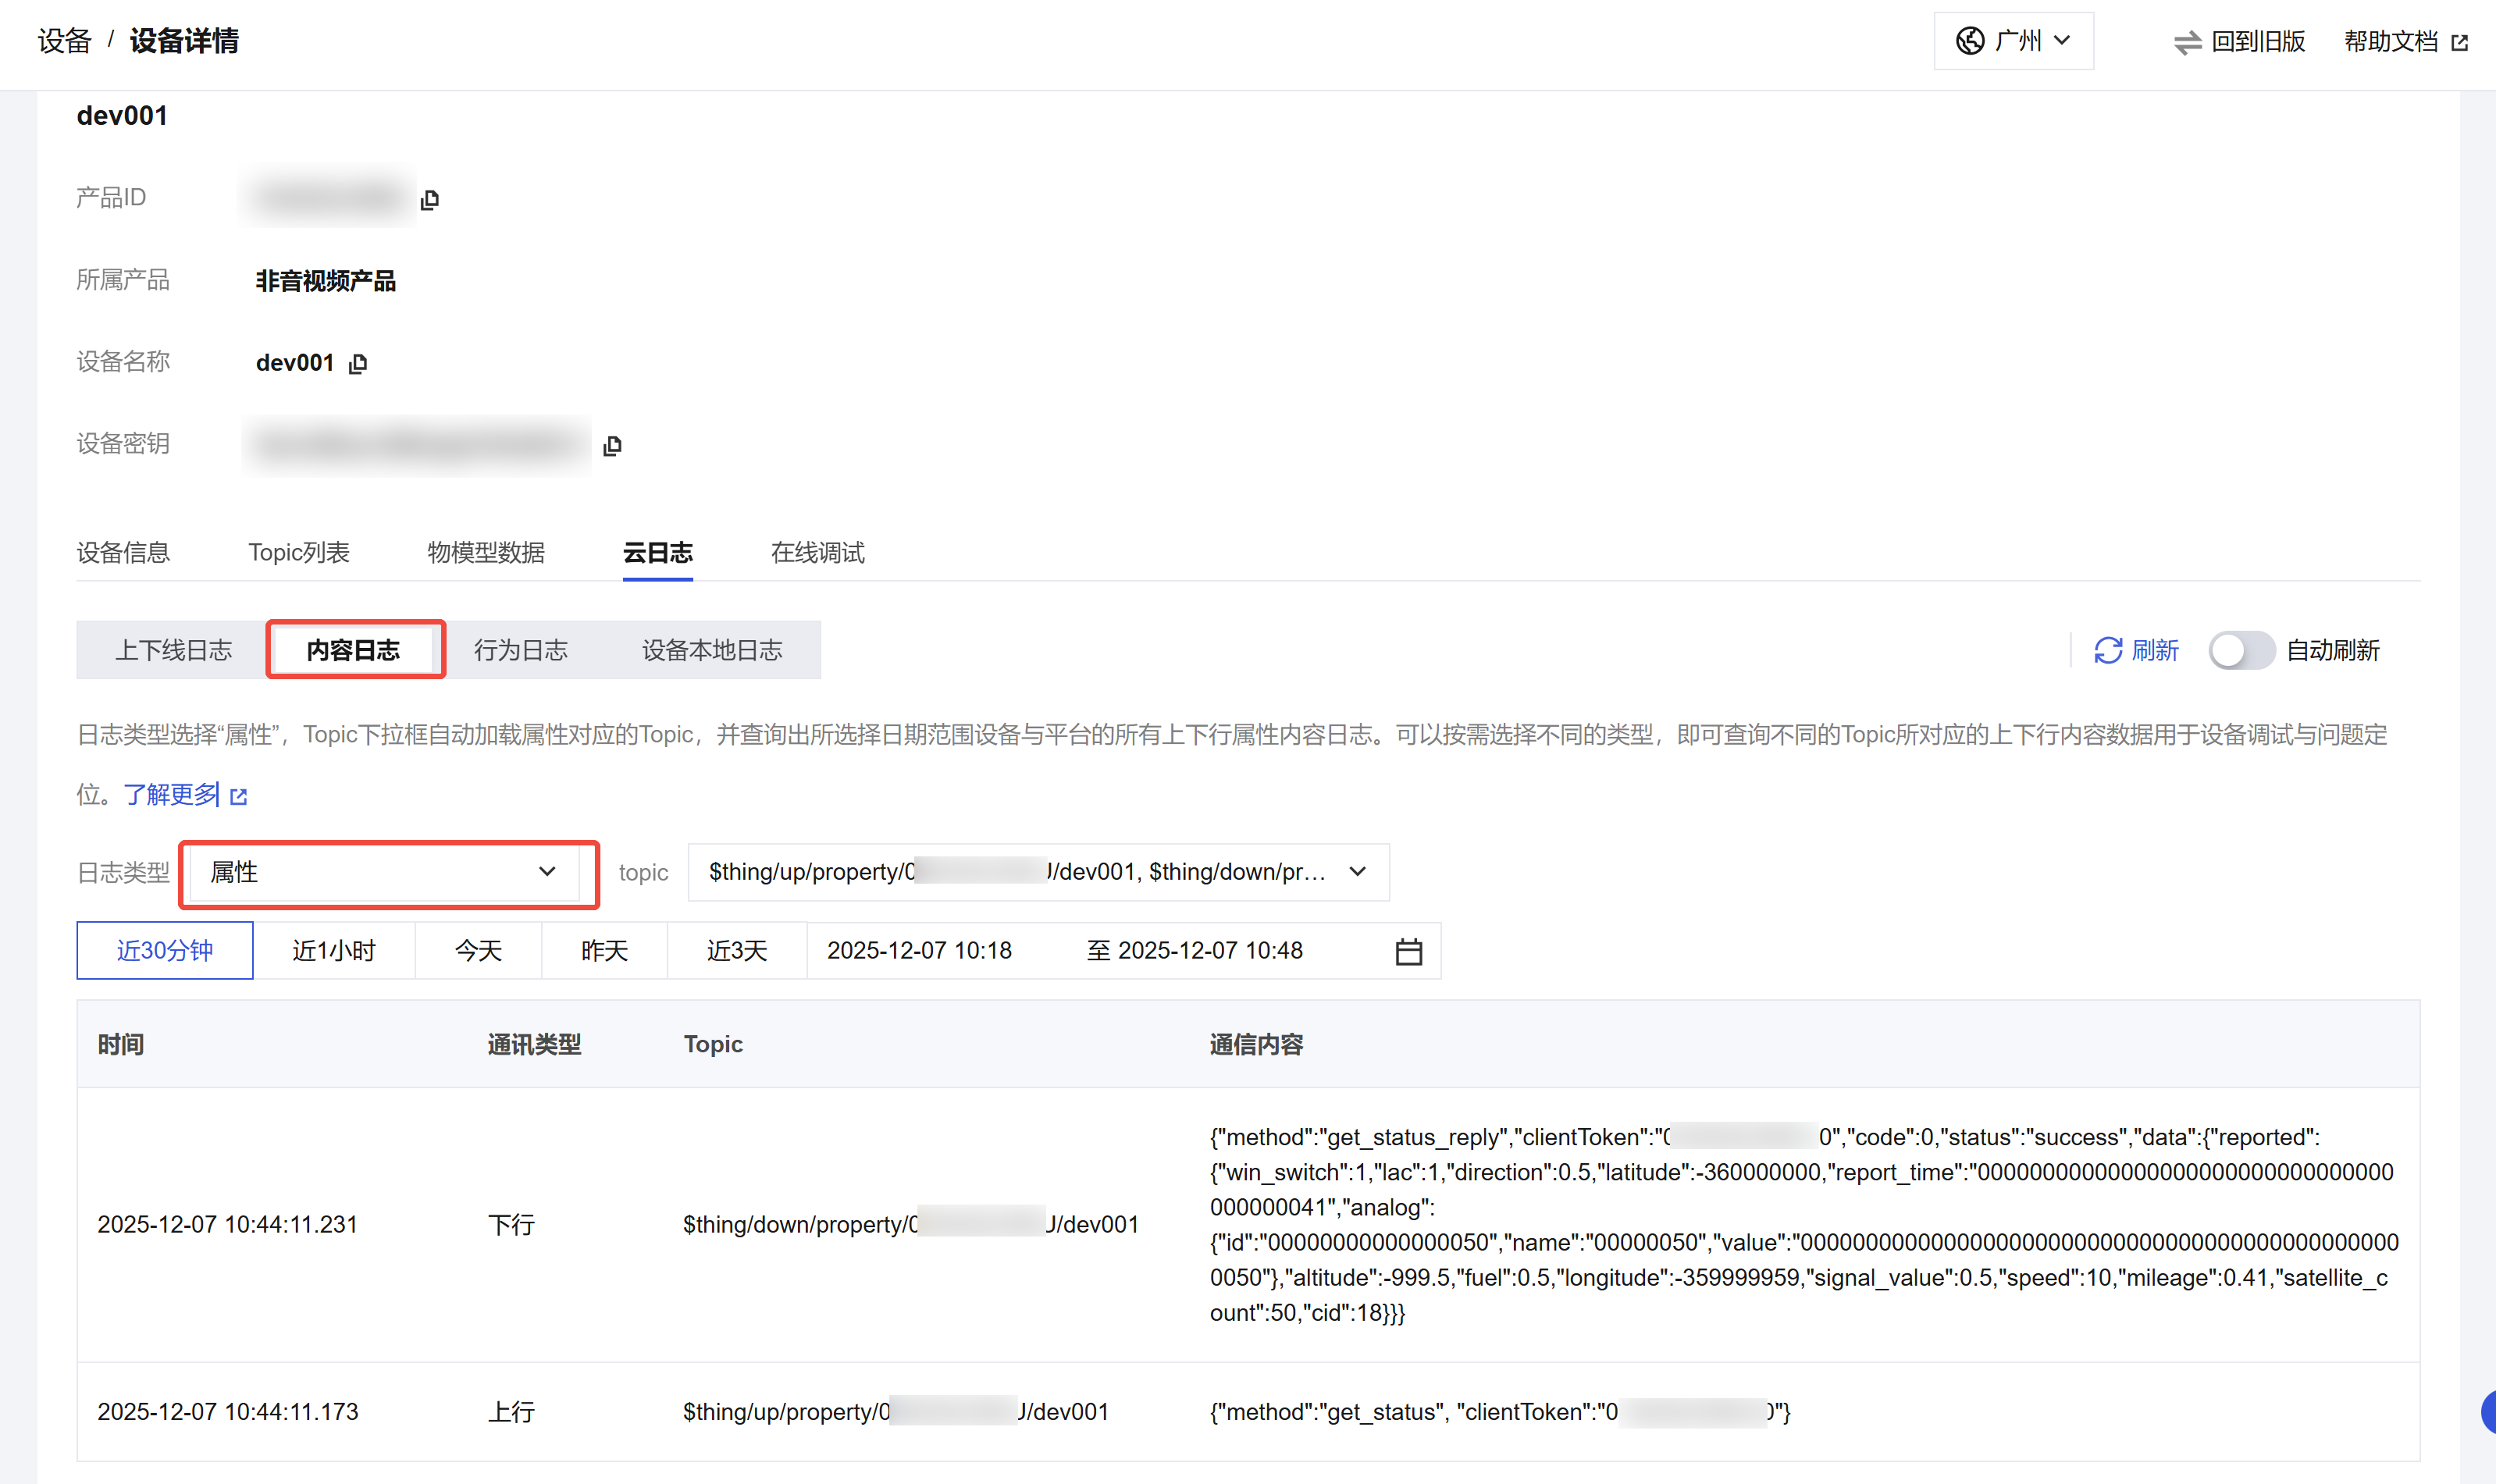Copy device name dev001 via copy icon
The width and height of the screenshot is (2496, 1484).
pos(358,363)
